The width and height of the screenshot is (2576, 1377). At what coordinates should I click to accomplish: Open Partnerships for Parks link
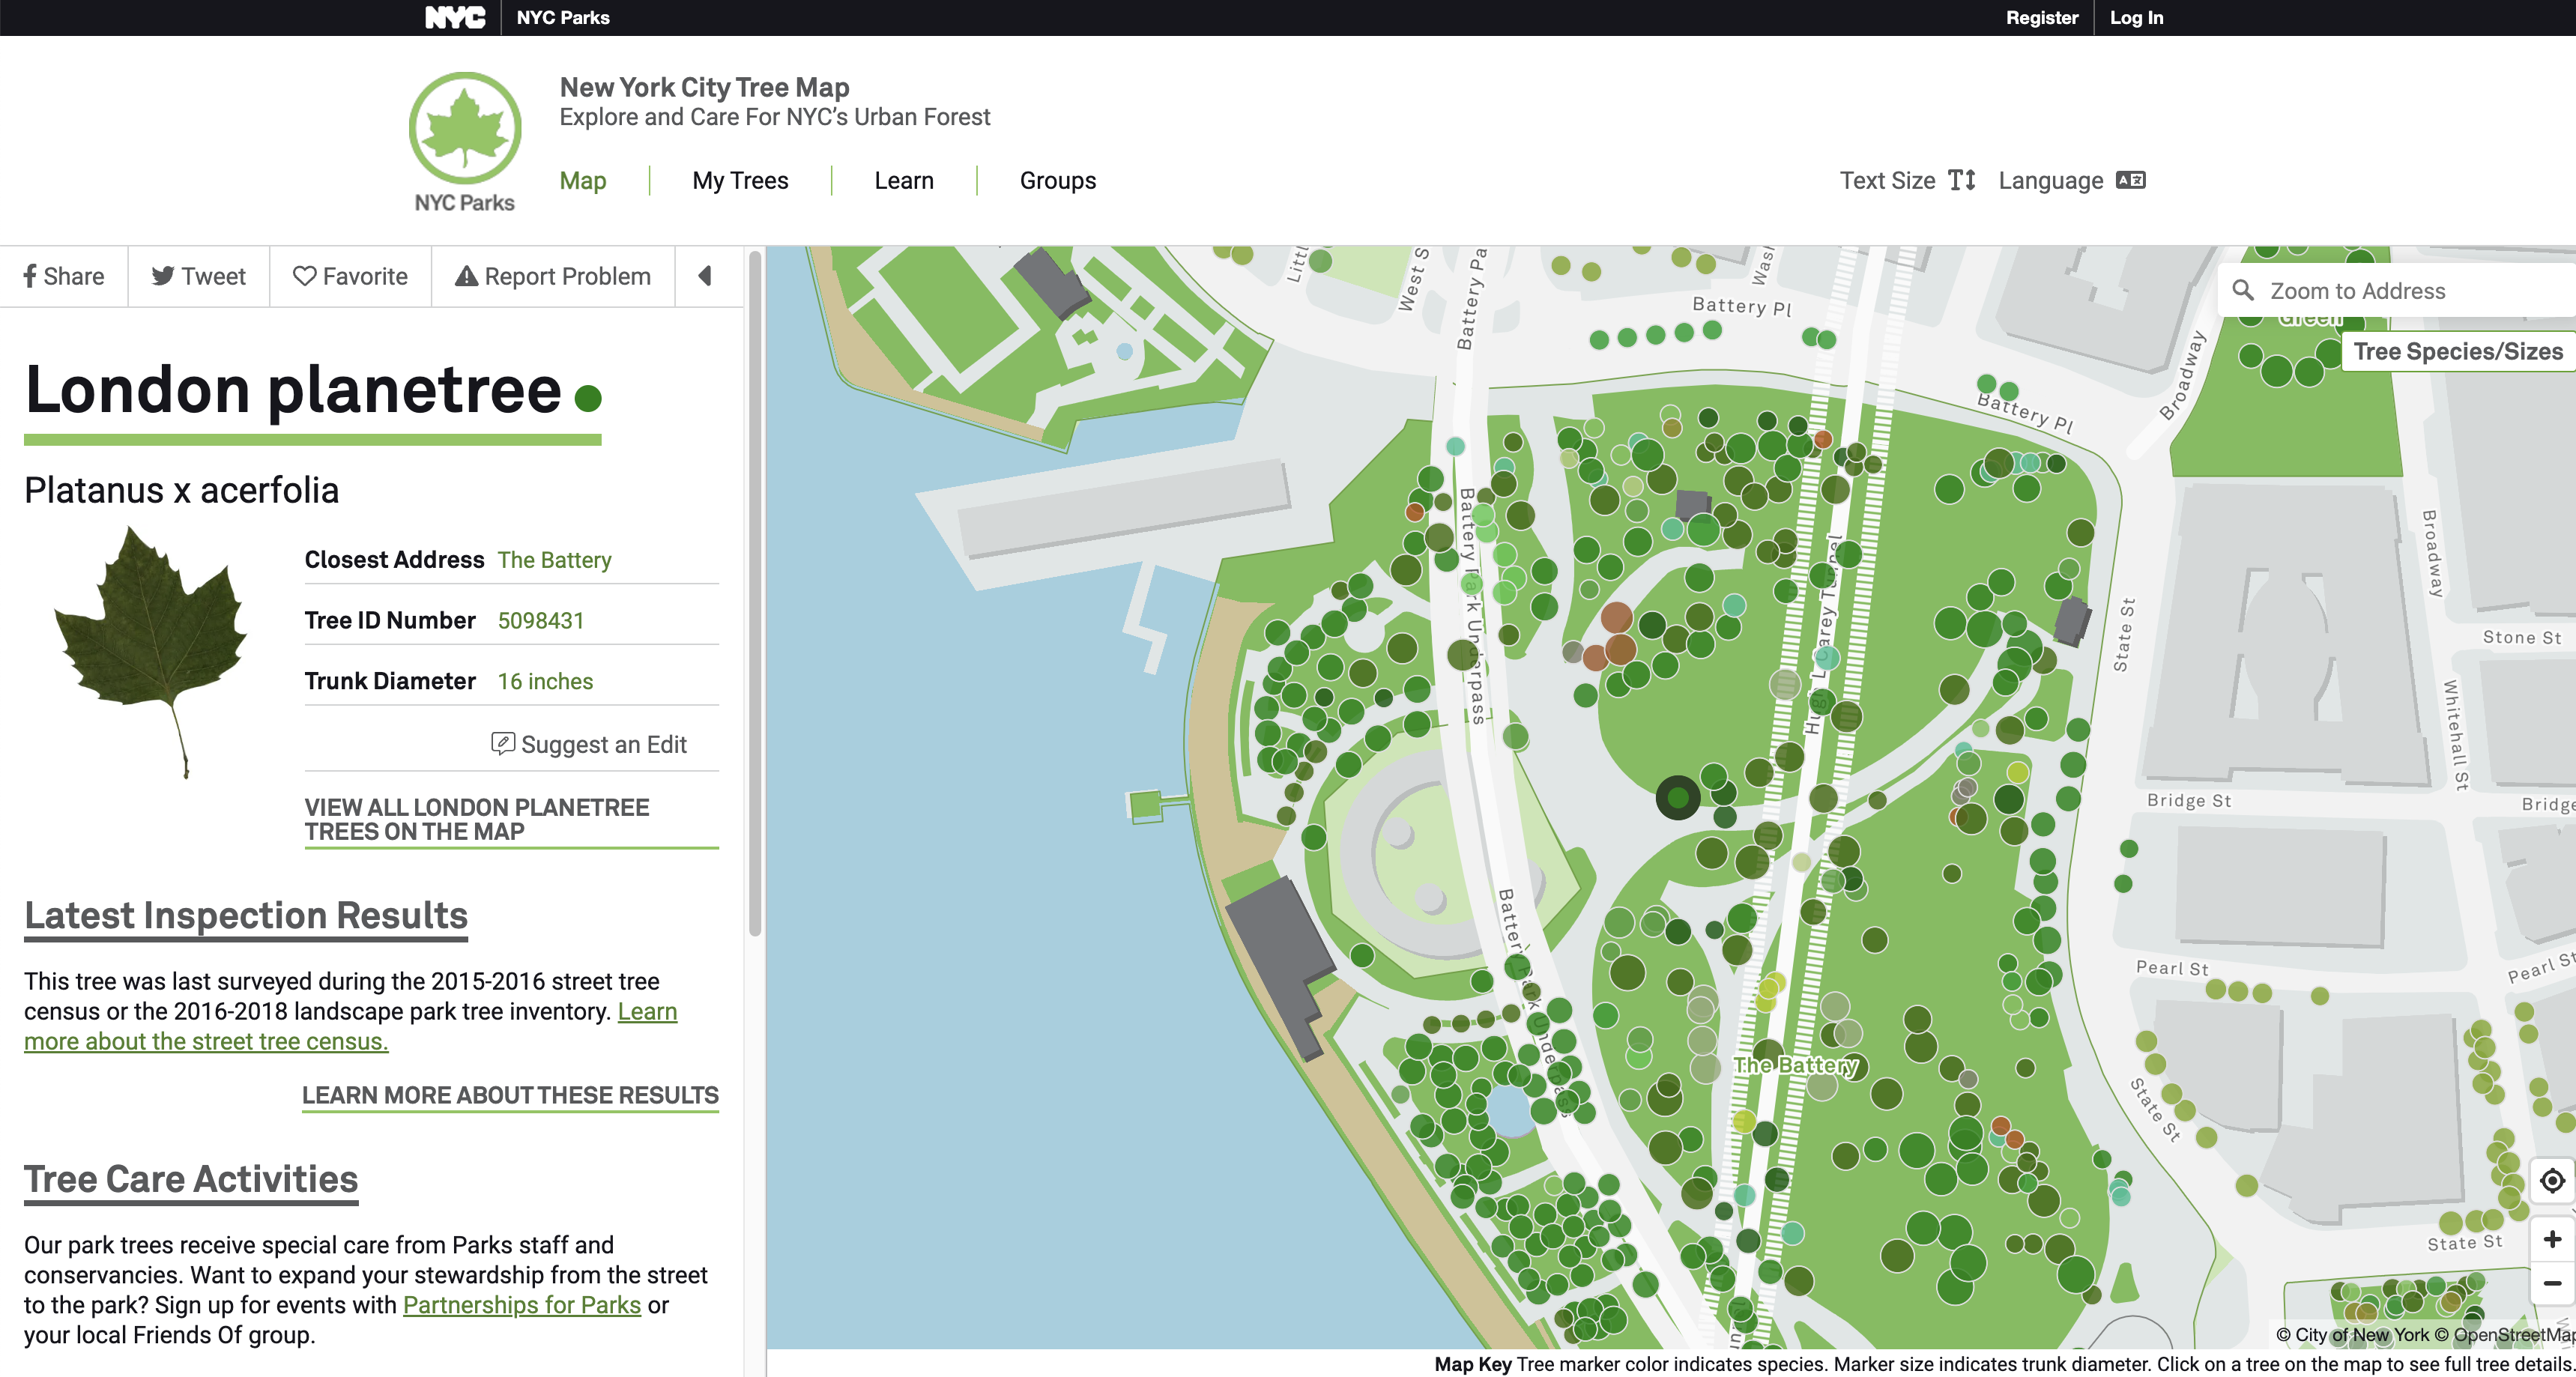coord(521,1305)
